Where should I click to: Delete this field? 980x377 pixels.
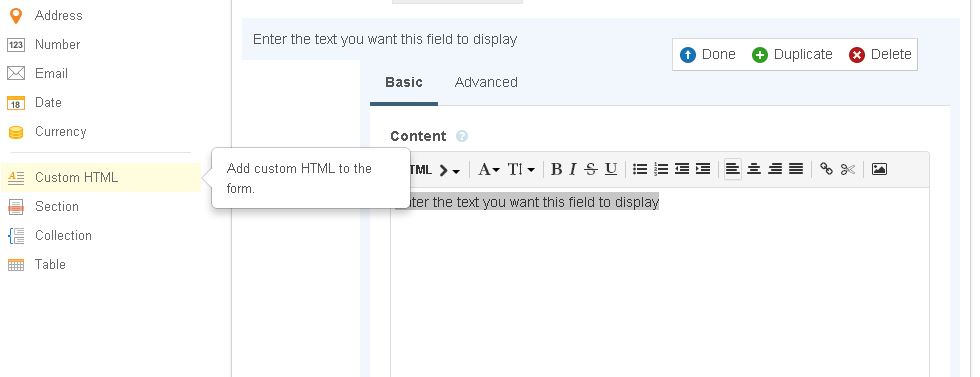point(880,54)
